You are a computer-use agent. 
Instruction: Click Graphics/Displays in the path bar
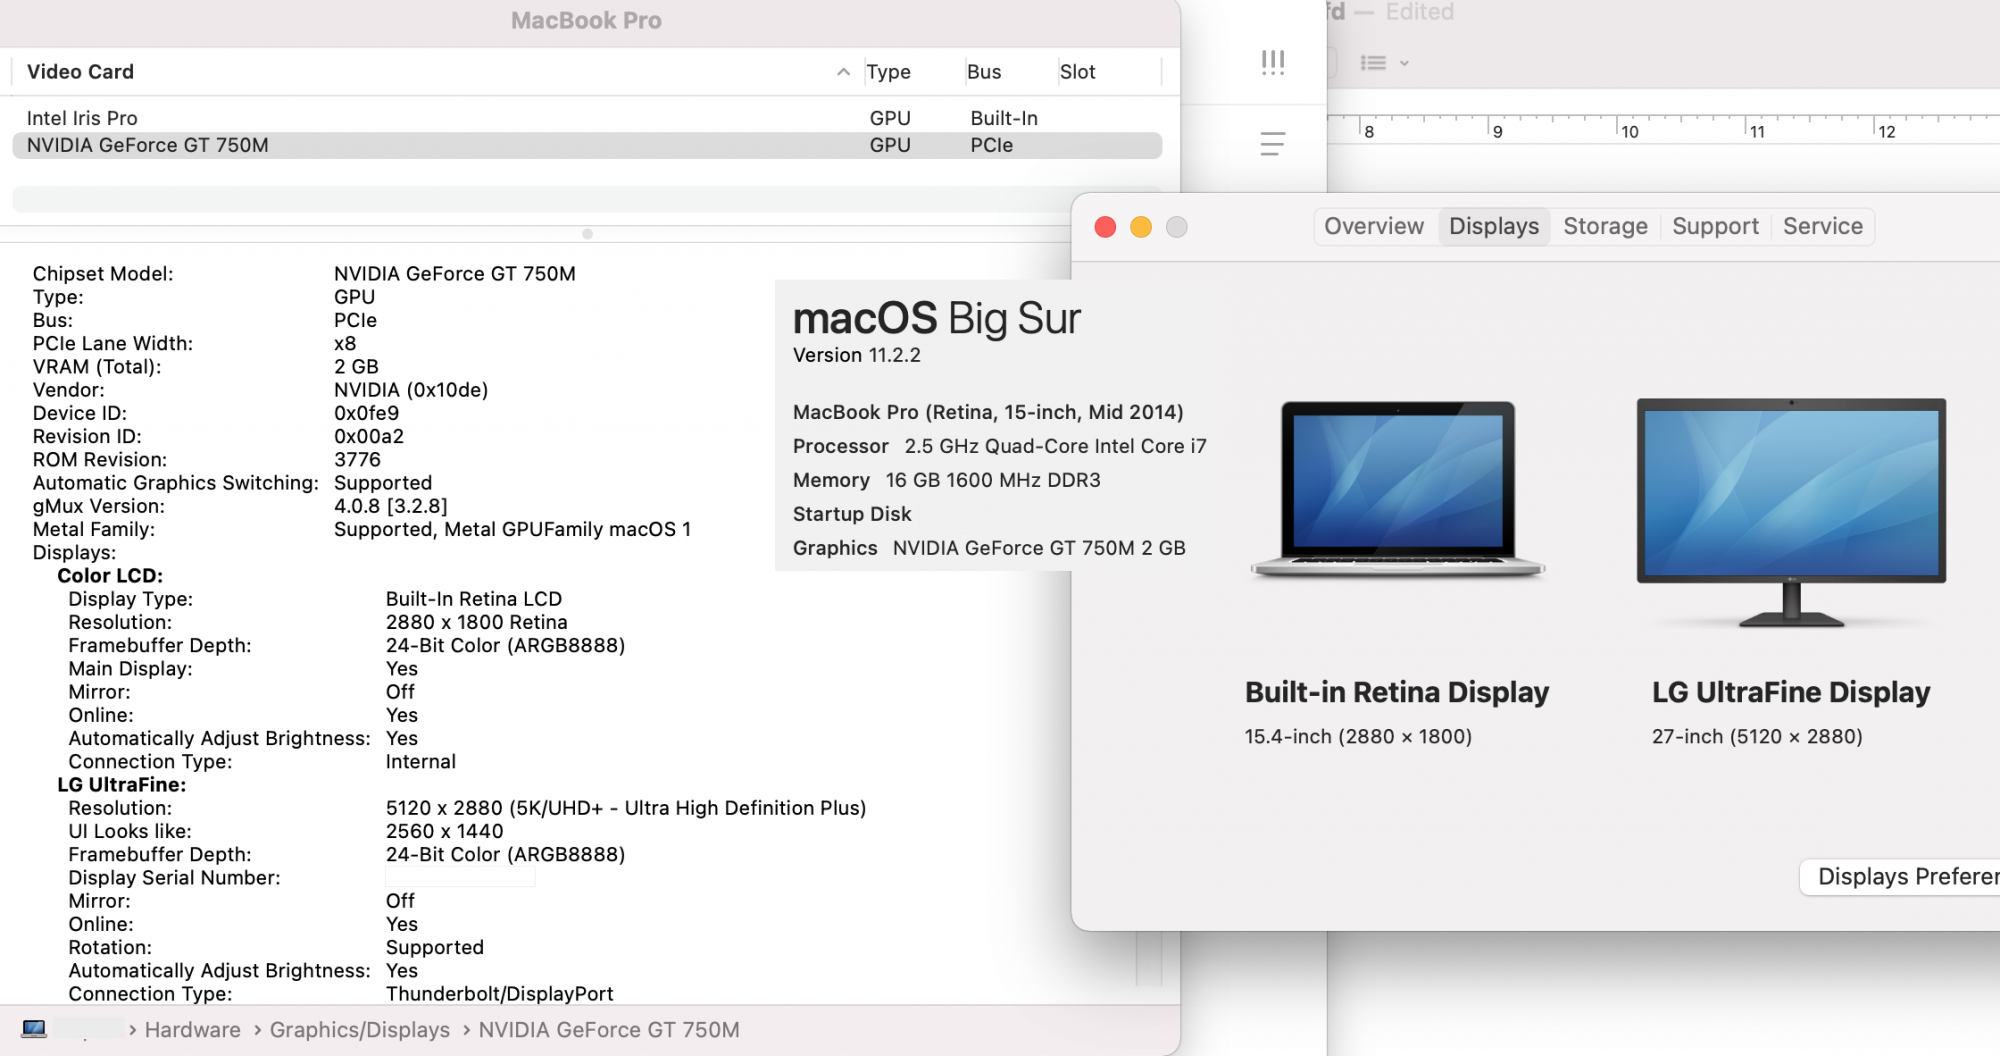tap(359, 1029)
